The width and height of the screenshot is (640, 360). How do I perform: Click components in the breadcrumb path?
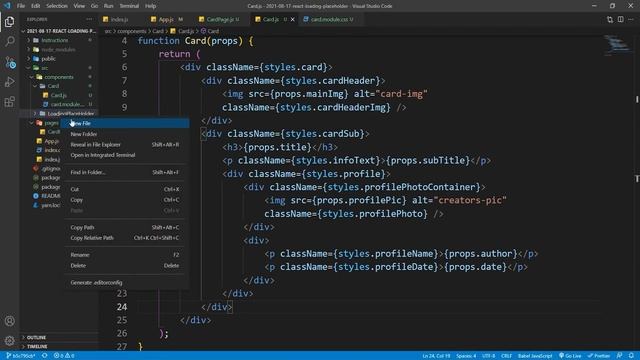coord(131,31)
